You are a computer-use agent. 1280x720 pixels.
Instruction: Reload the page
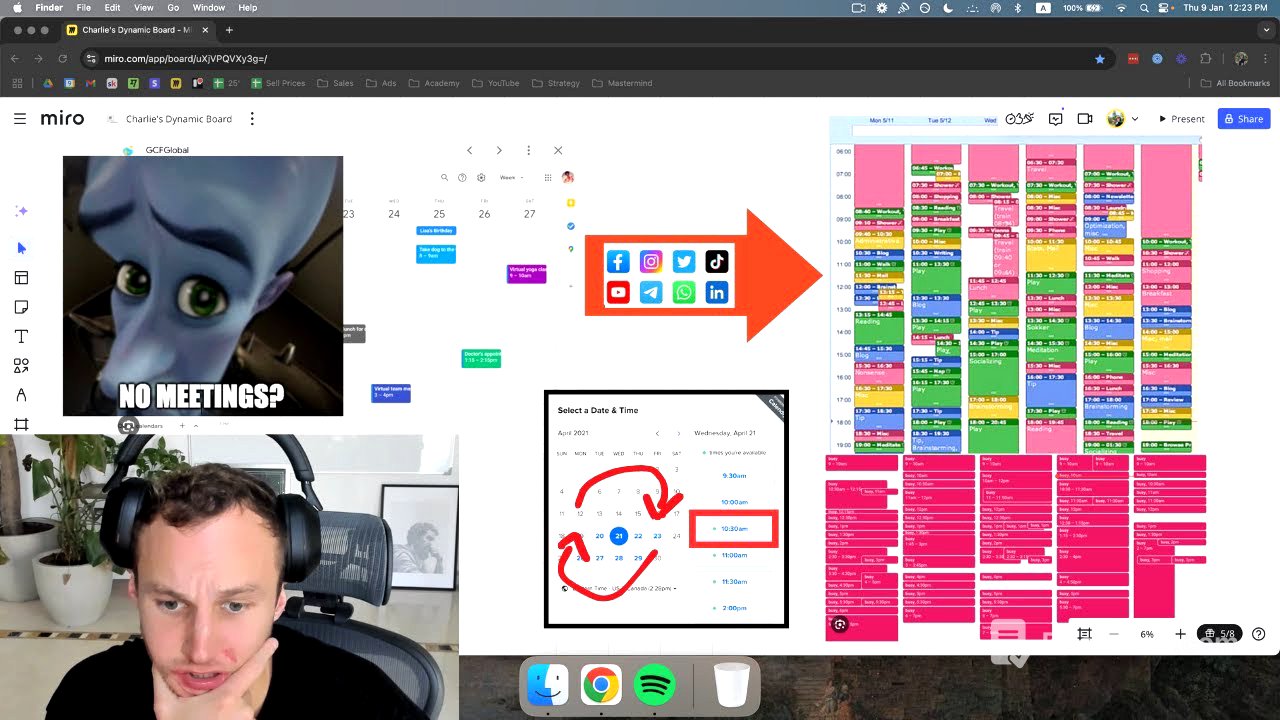pos(62,59)
